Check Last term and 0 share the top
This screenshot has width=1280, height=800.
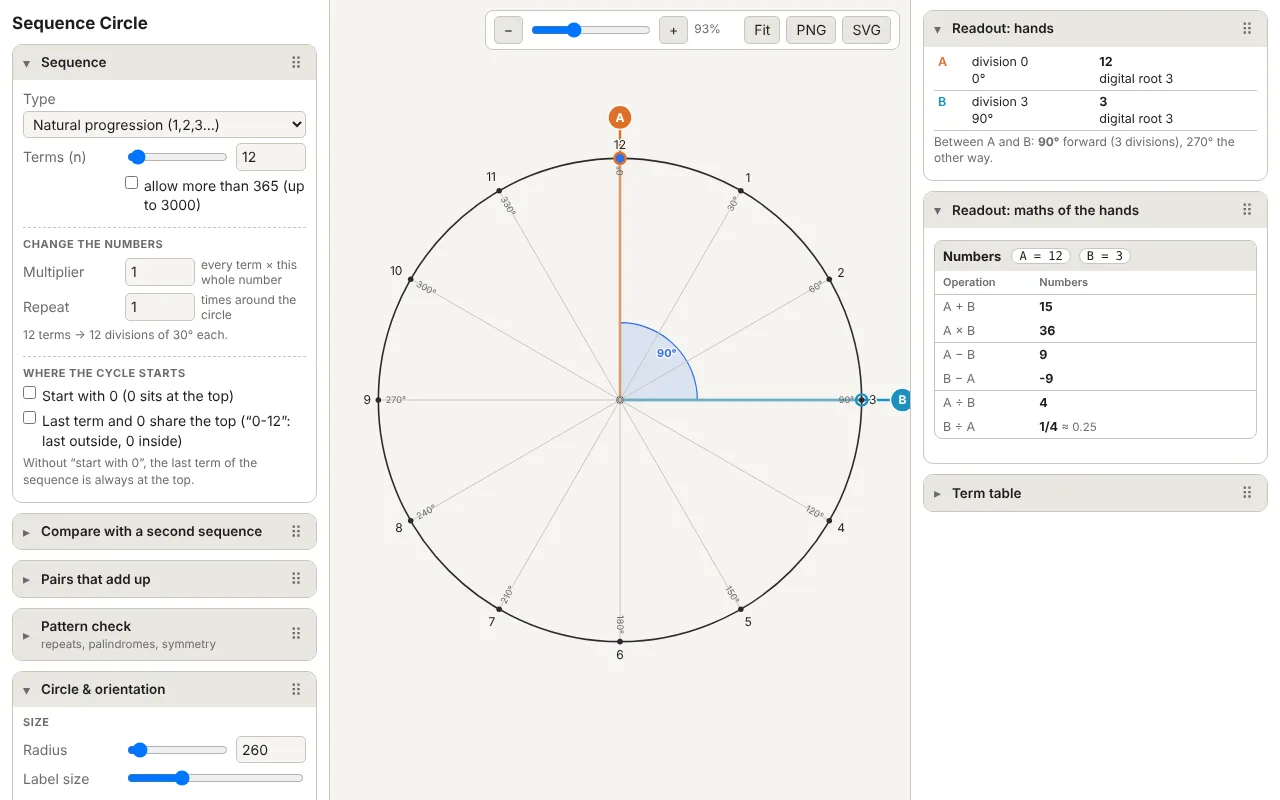[30, 419]
